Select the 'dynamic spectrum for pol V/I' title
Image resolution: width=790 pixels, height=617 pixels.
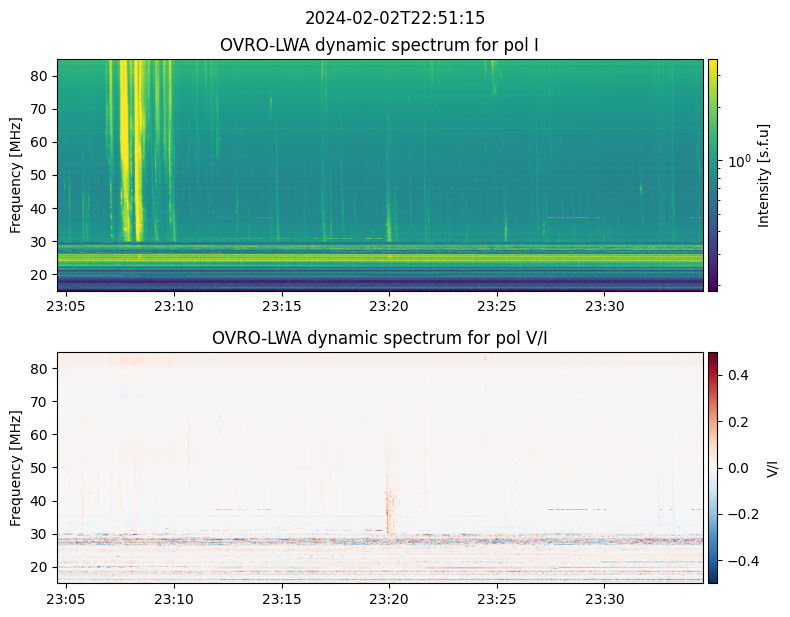[x=380, y=338]
